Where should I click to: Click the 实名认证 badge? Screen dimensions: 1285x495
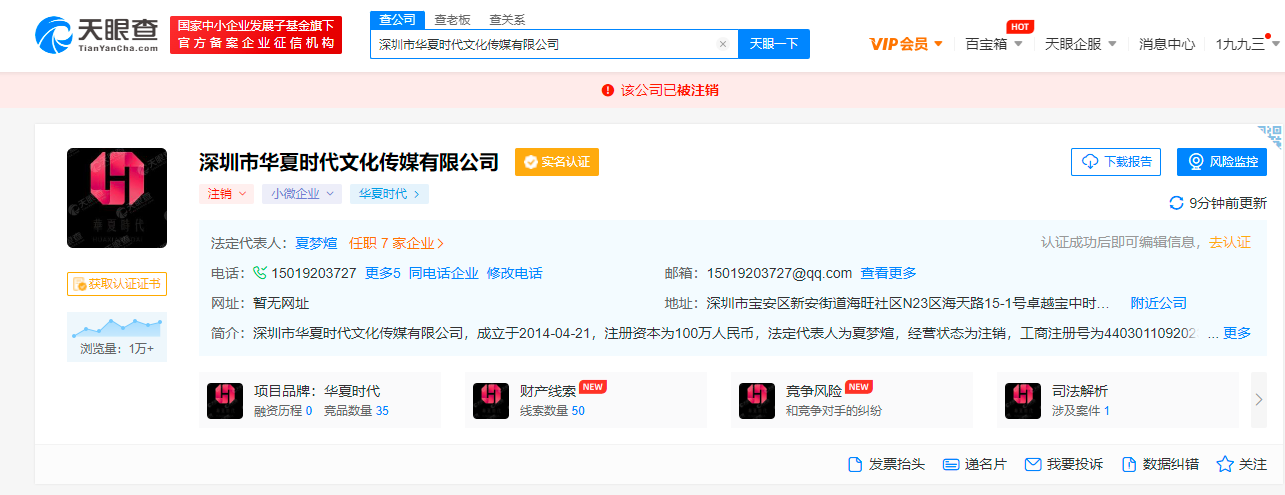pos(557,162)
